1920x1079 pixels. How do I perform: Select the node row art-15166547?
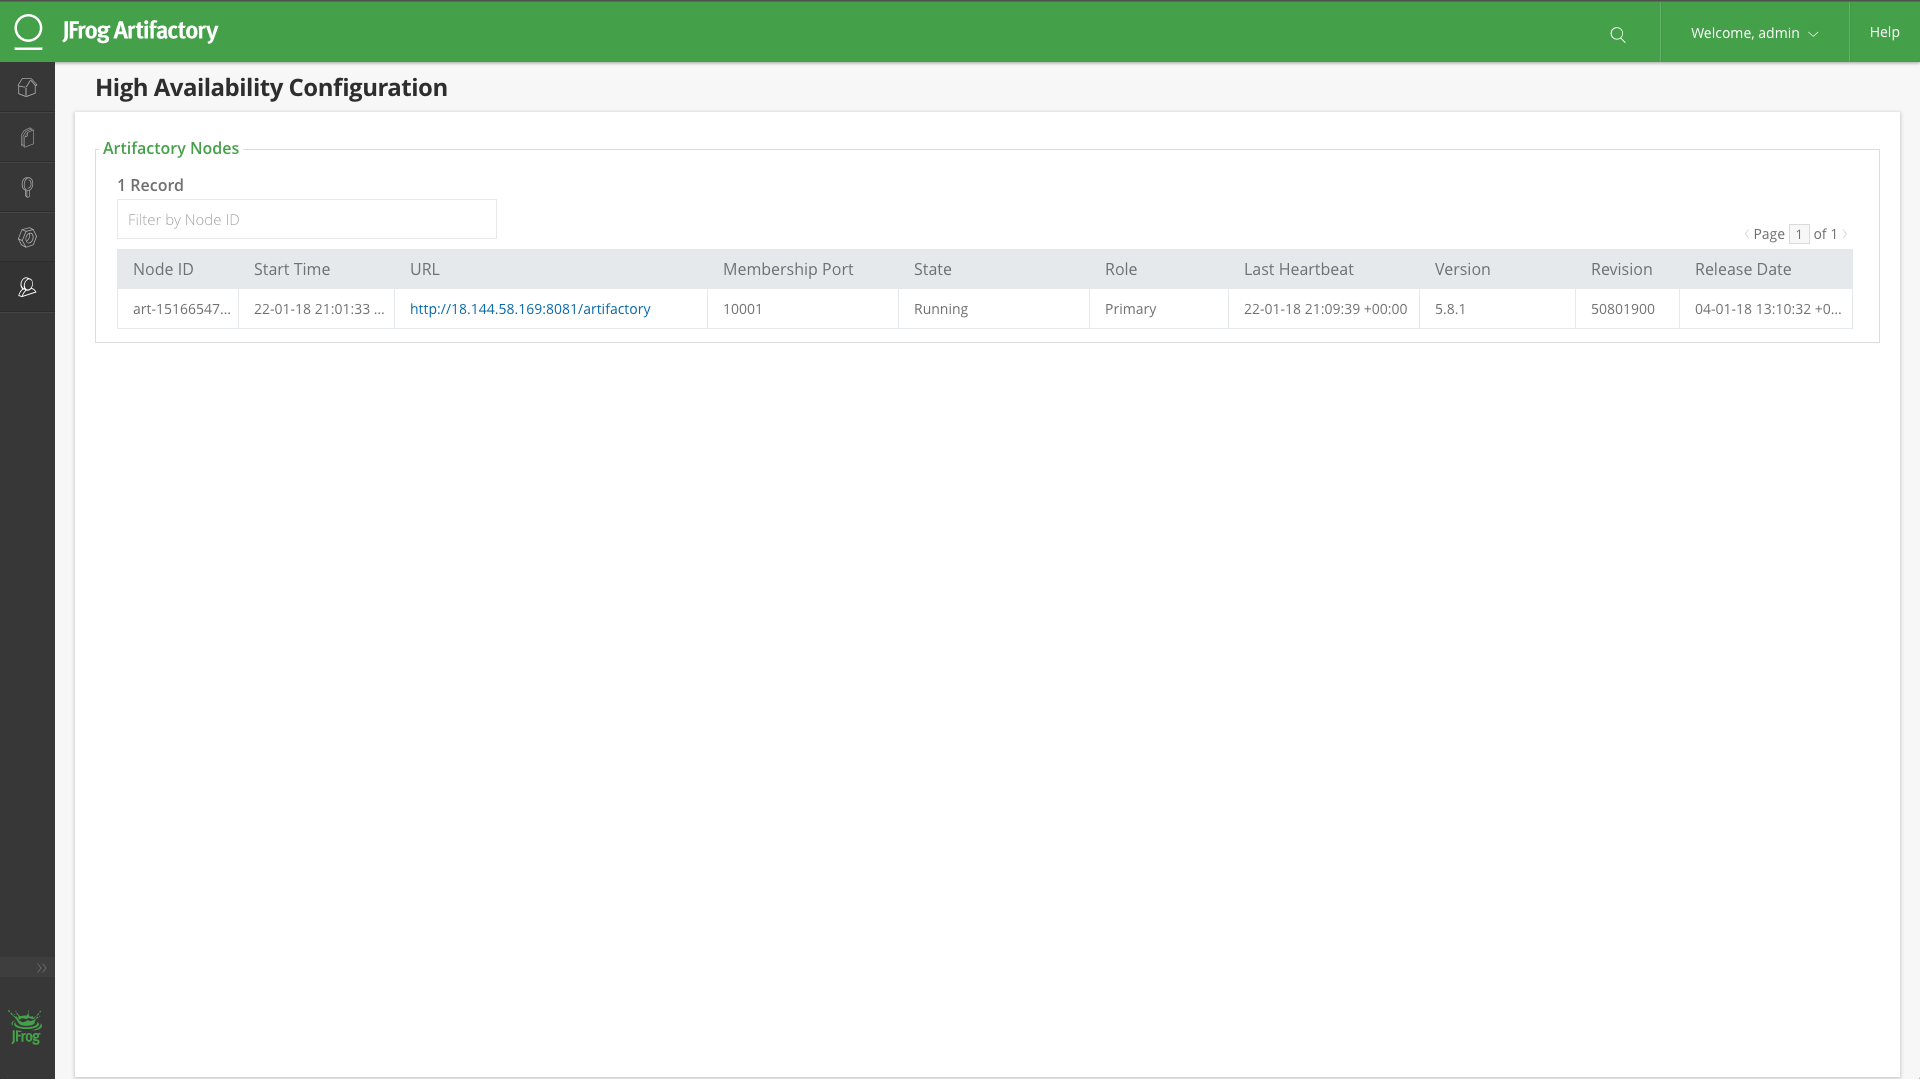[x=180, y=309]
